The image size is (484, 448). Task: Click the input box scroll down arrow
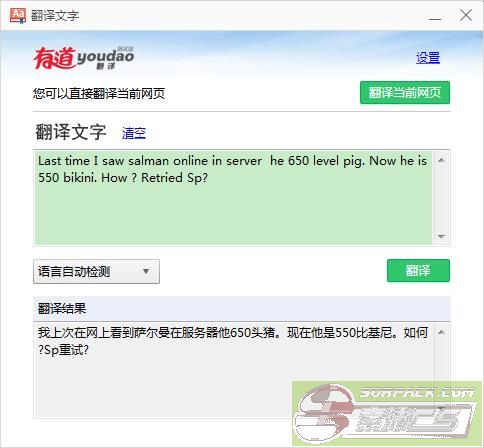441,236
